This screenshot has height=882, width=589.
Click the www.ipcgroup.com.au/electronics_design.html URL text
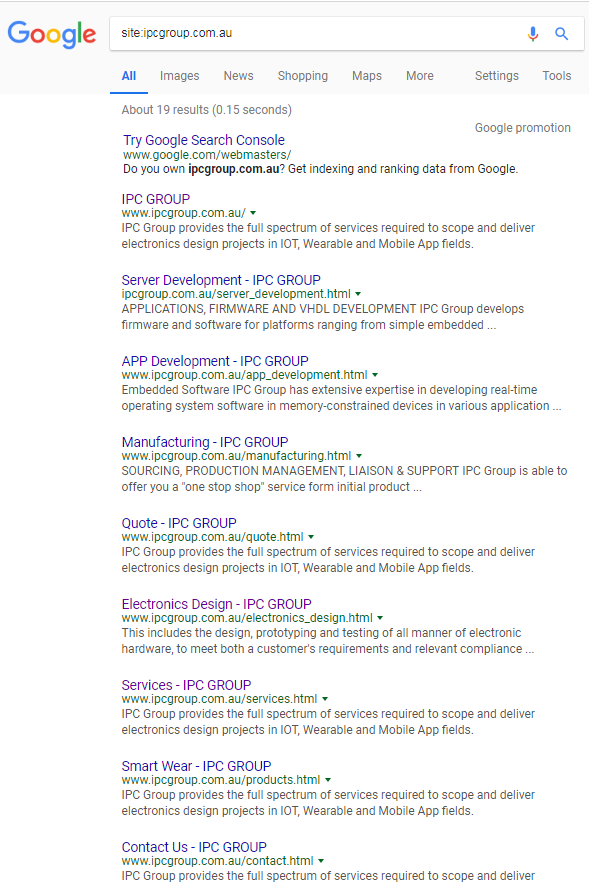(247, 618)
